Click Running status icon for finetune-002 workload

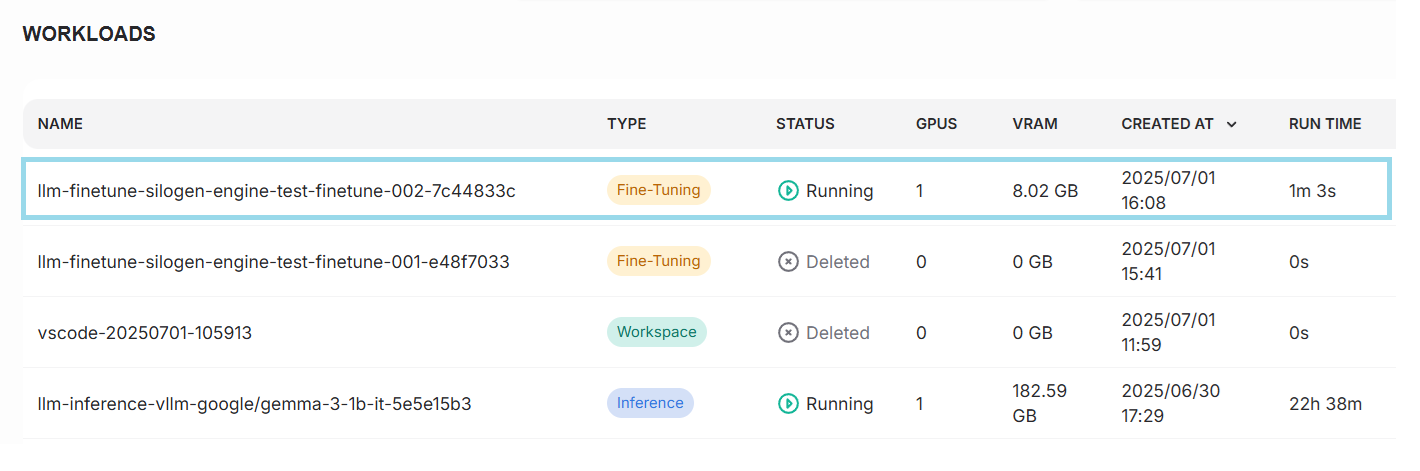coord(788,190)
